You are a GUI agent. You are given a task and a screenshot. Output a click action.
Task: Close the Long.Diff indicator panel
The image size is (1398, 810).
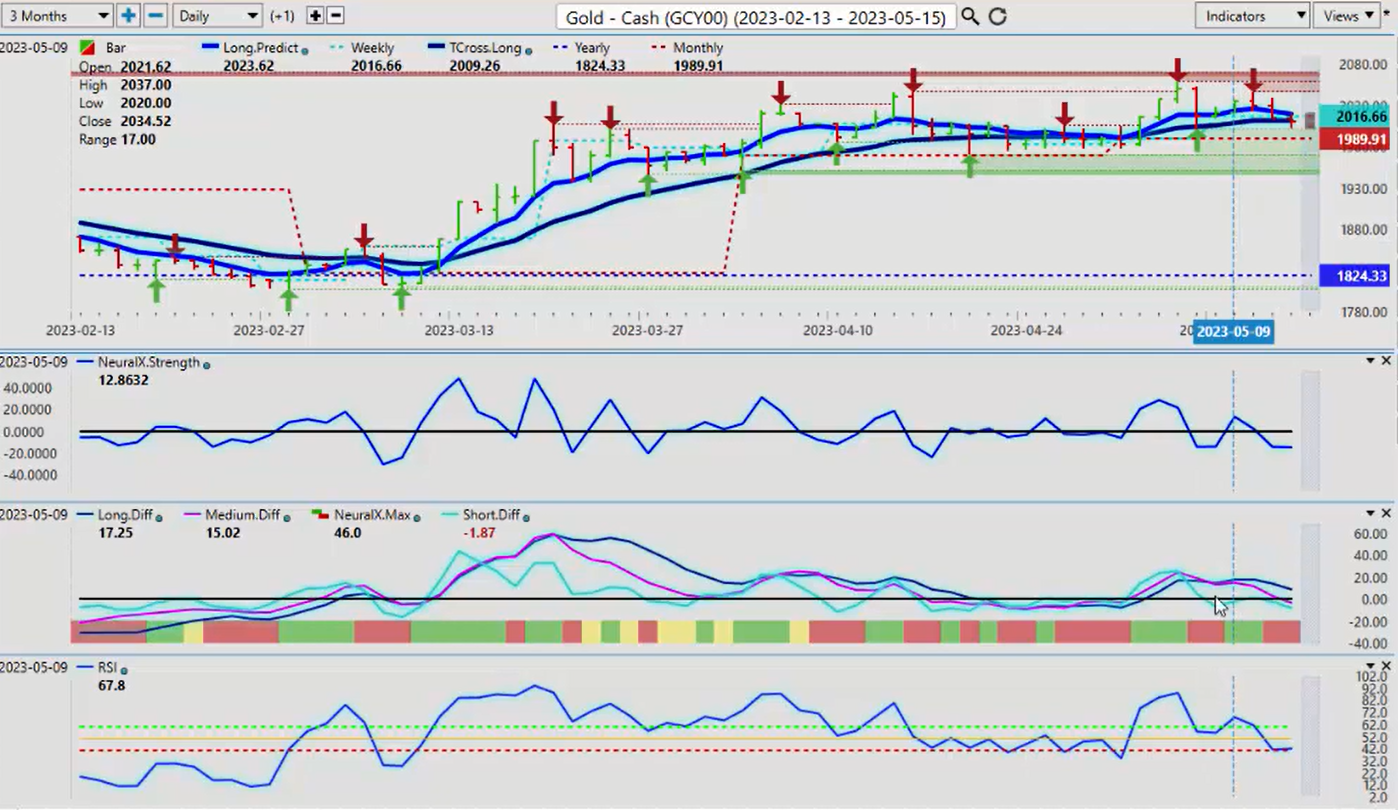tap(1386, 513)
